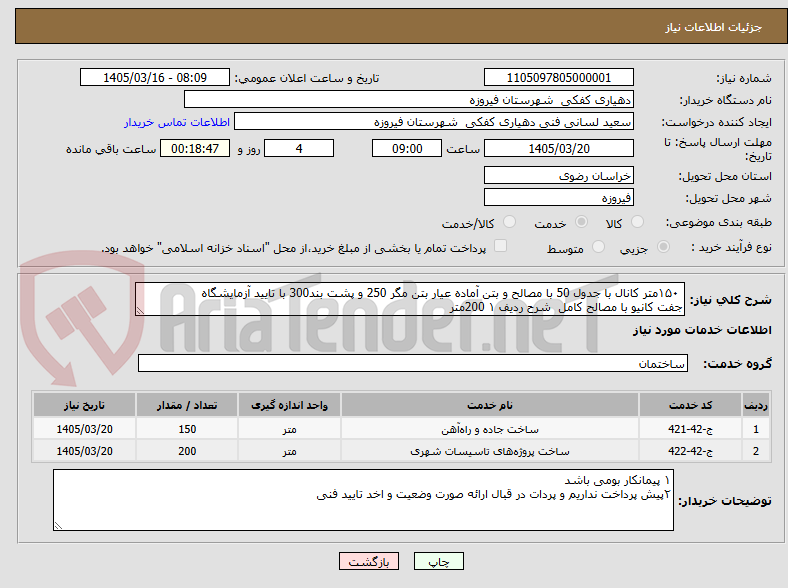This screenshot has height=588, width=788.
Task: Click the شهر محل تحویل field
Action: pos(558,197)
